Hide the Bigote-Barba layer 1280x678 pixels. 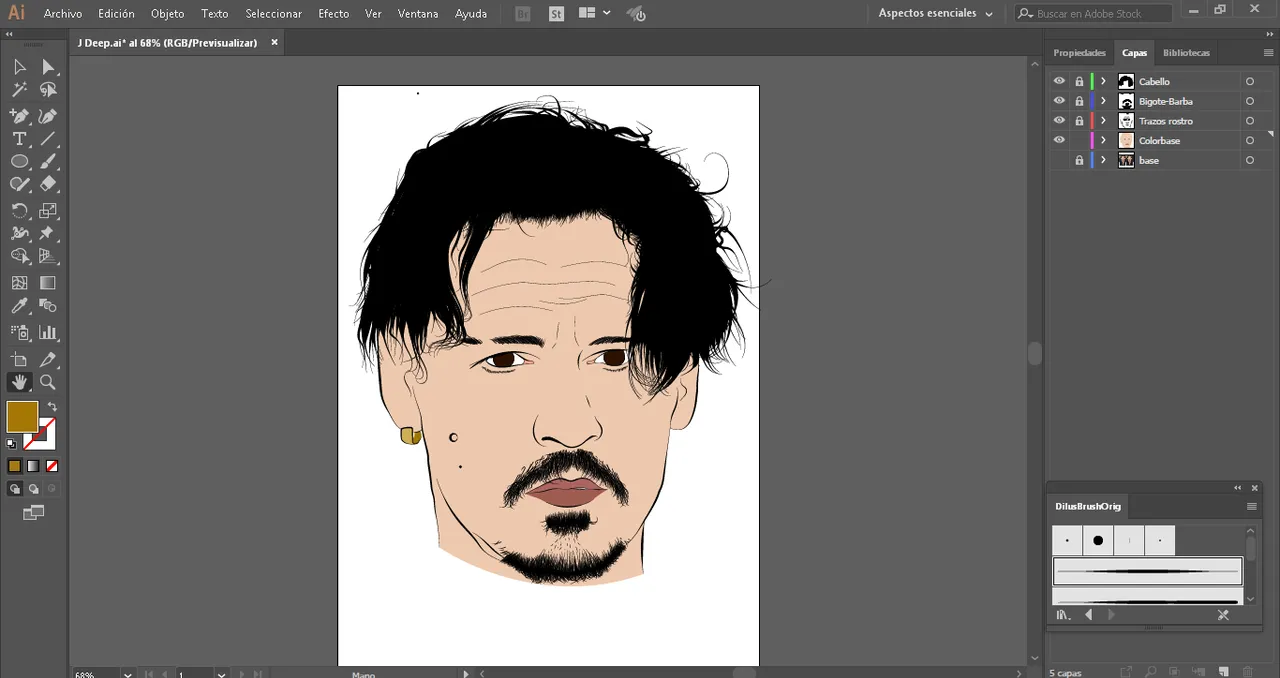pos(1059,101)
